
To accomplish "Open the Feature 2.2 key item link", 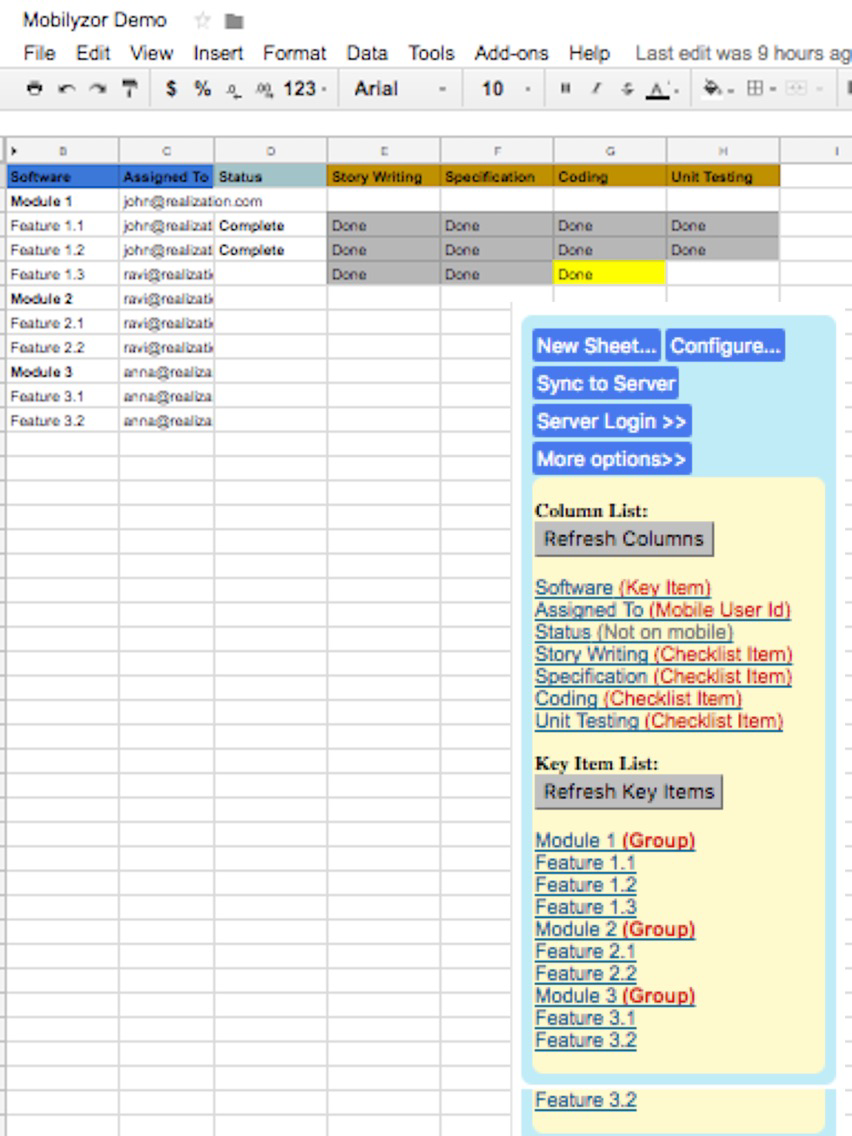I will pyautogui.click(x=585, y=974).
